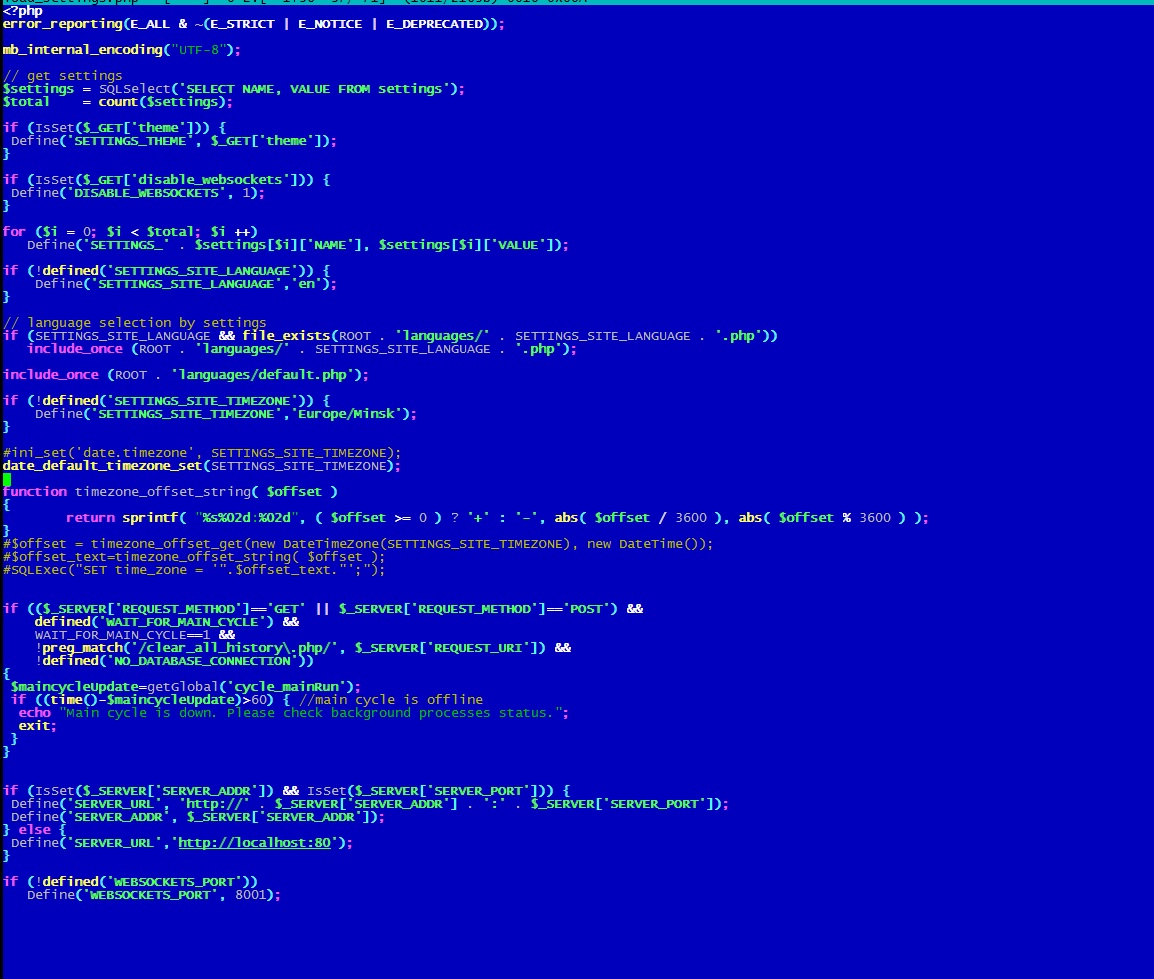The image size is (1154, 979).
Task: Click the line containing file_exists(ROOT
Action: pos(390,336)
